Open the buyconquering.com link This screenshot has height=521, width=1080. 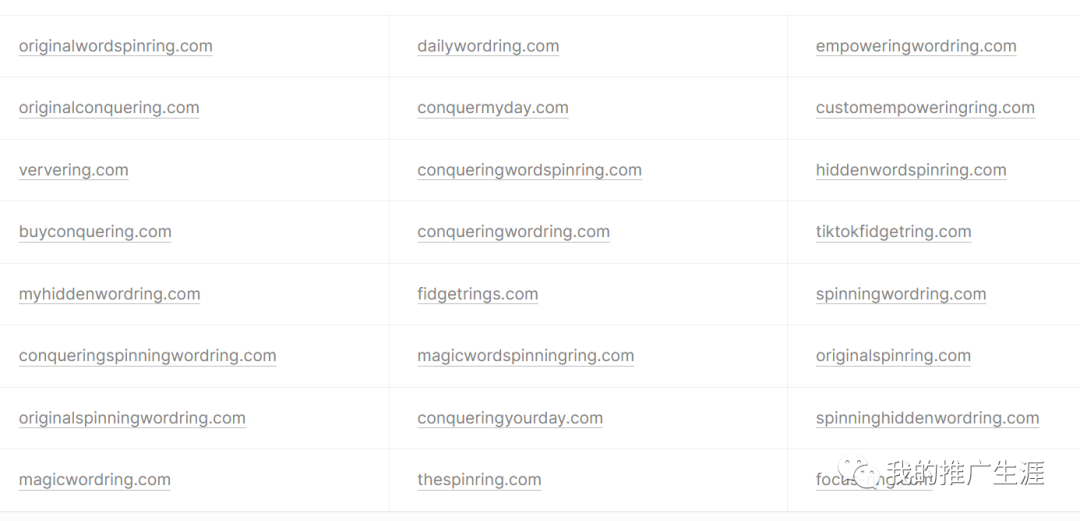pos(95,232)
